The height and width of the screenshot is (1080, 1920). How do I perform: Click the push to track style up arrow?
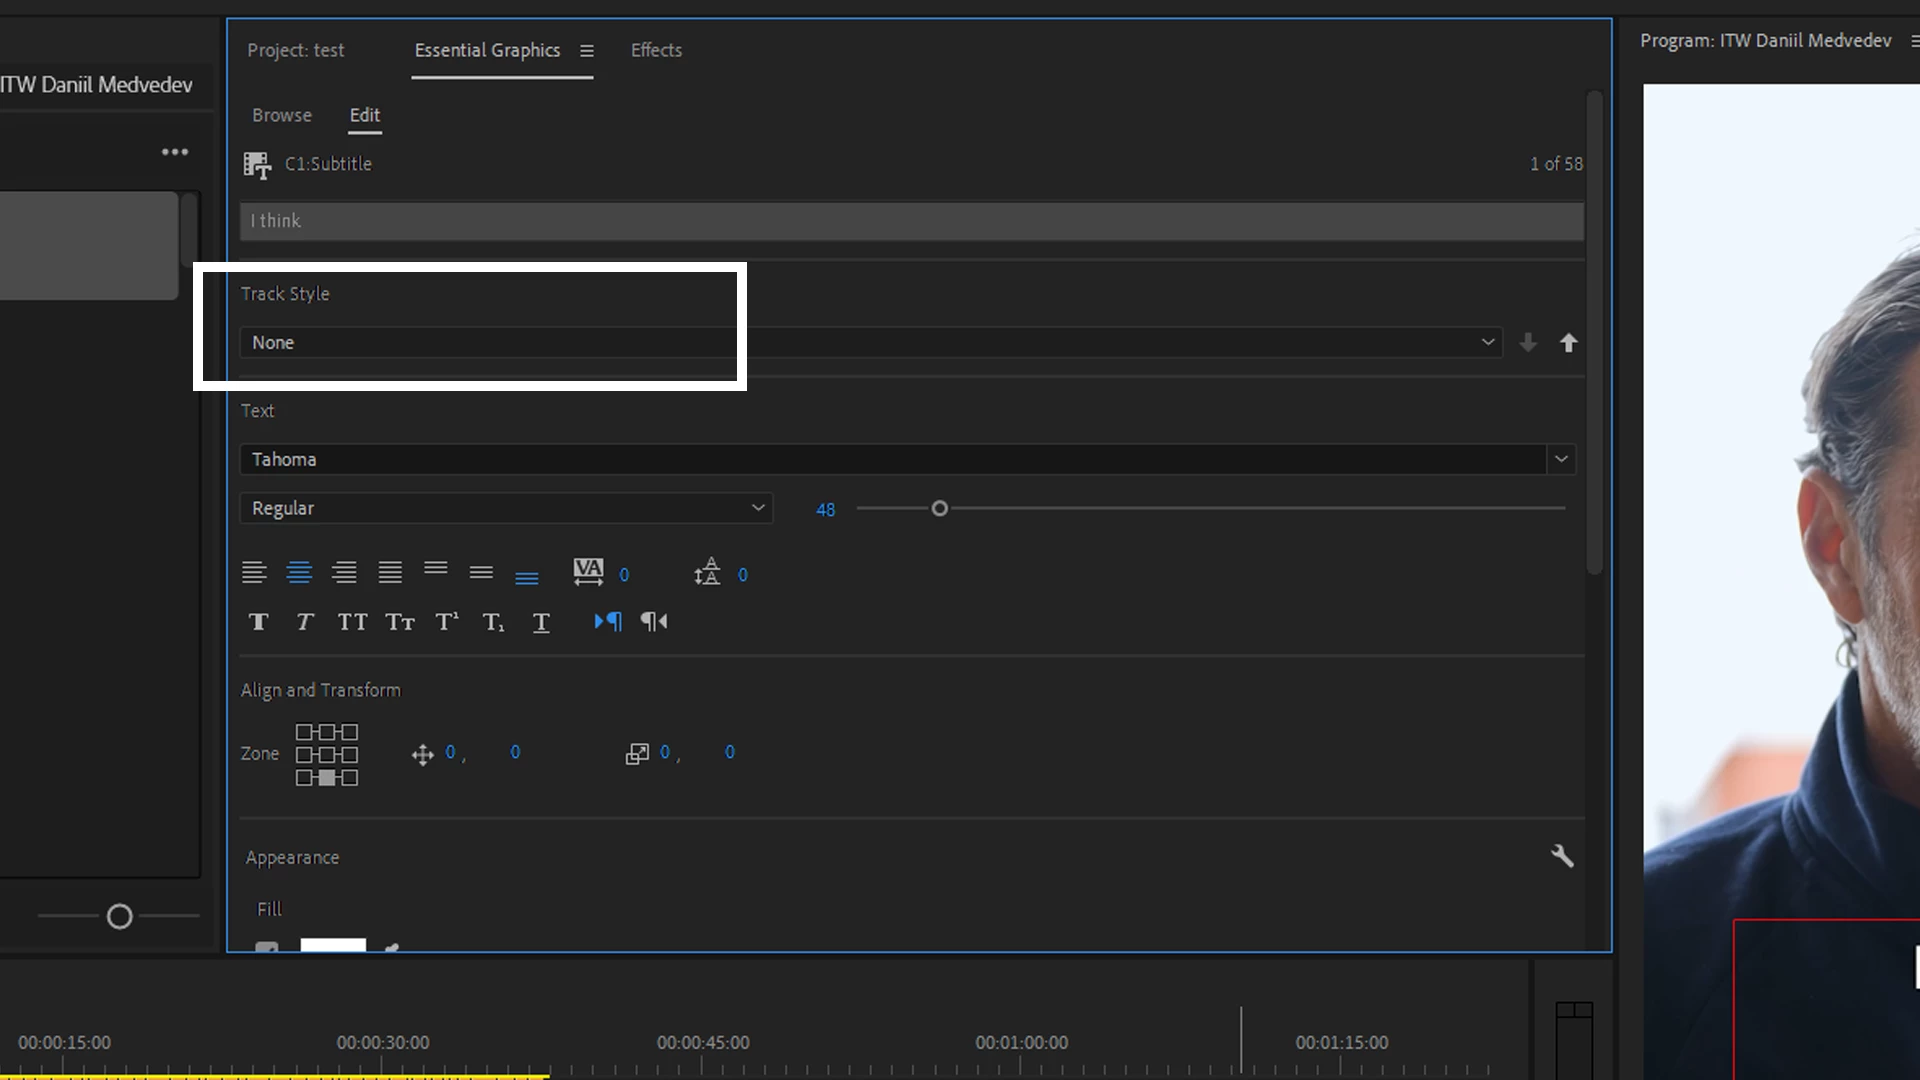click(1568, 343)
